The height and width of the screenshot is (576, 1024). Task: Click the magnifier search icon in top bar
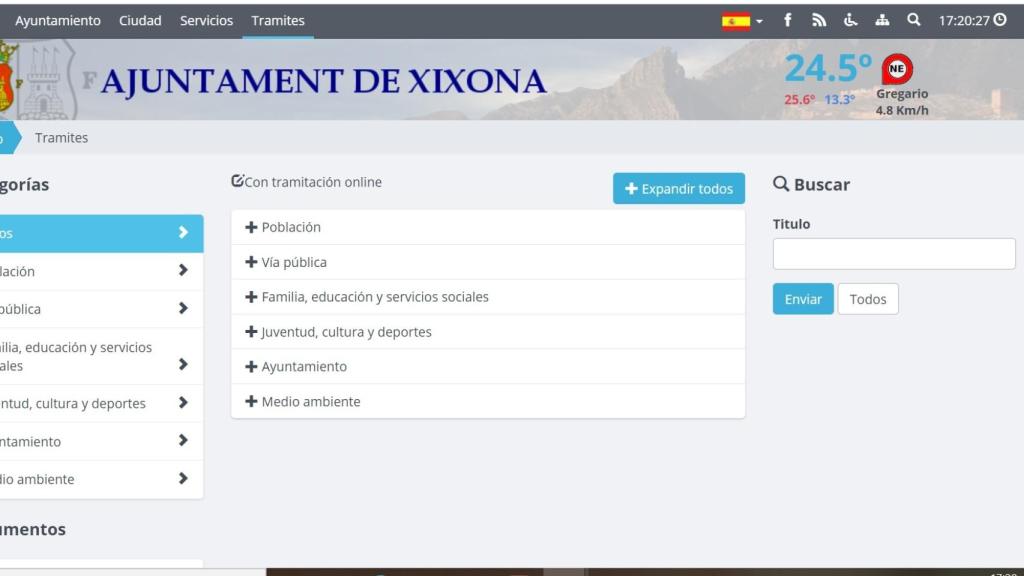click(x=912, y=19)
